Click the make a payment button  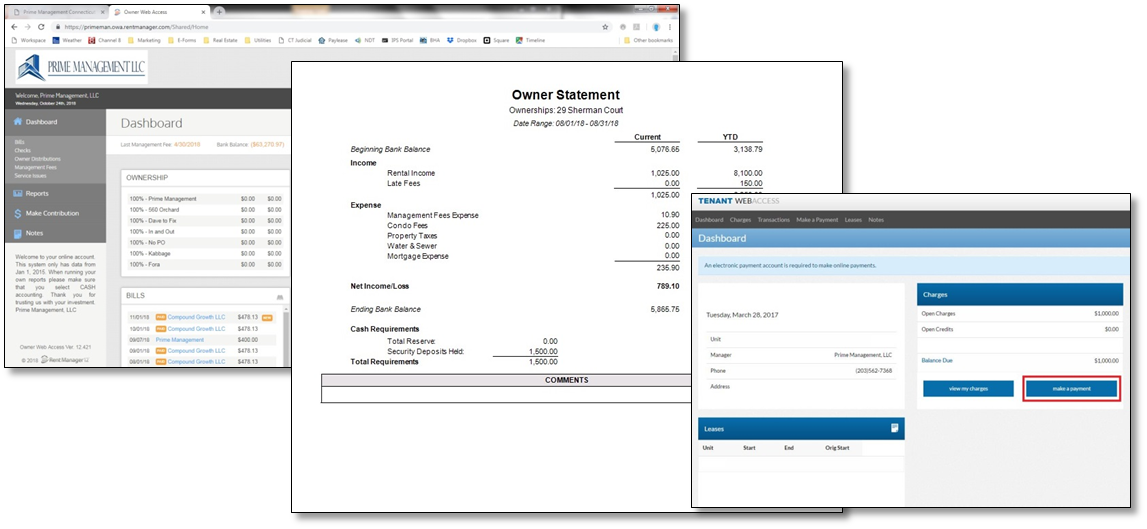[x=1071, y=389]
